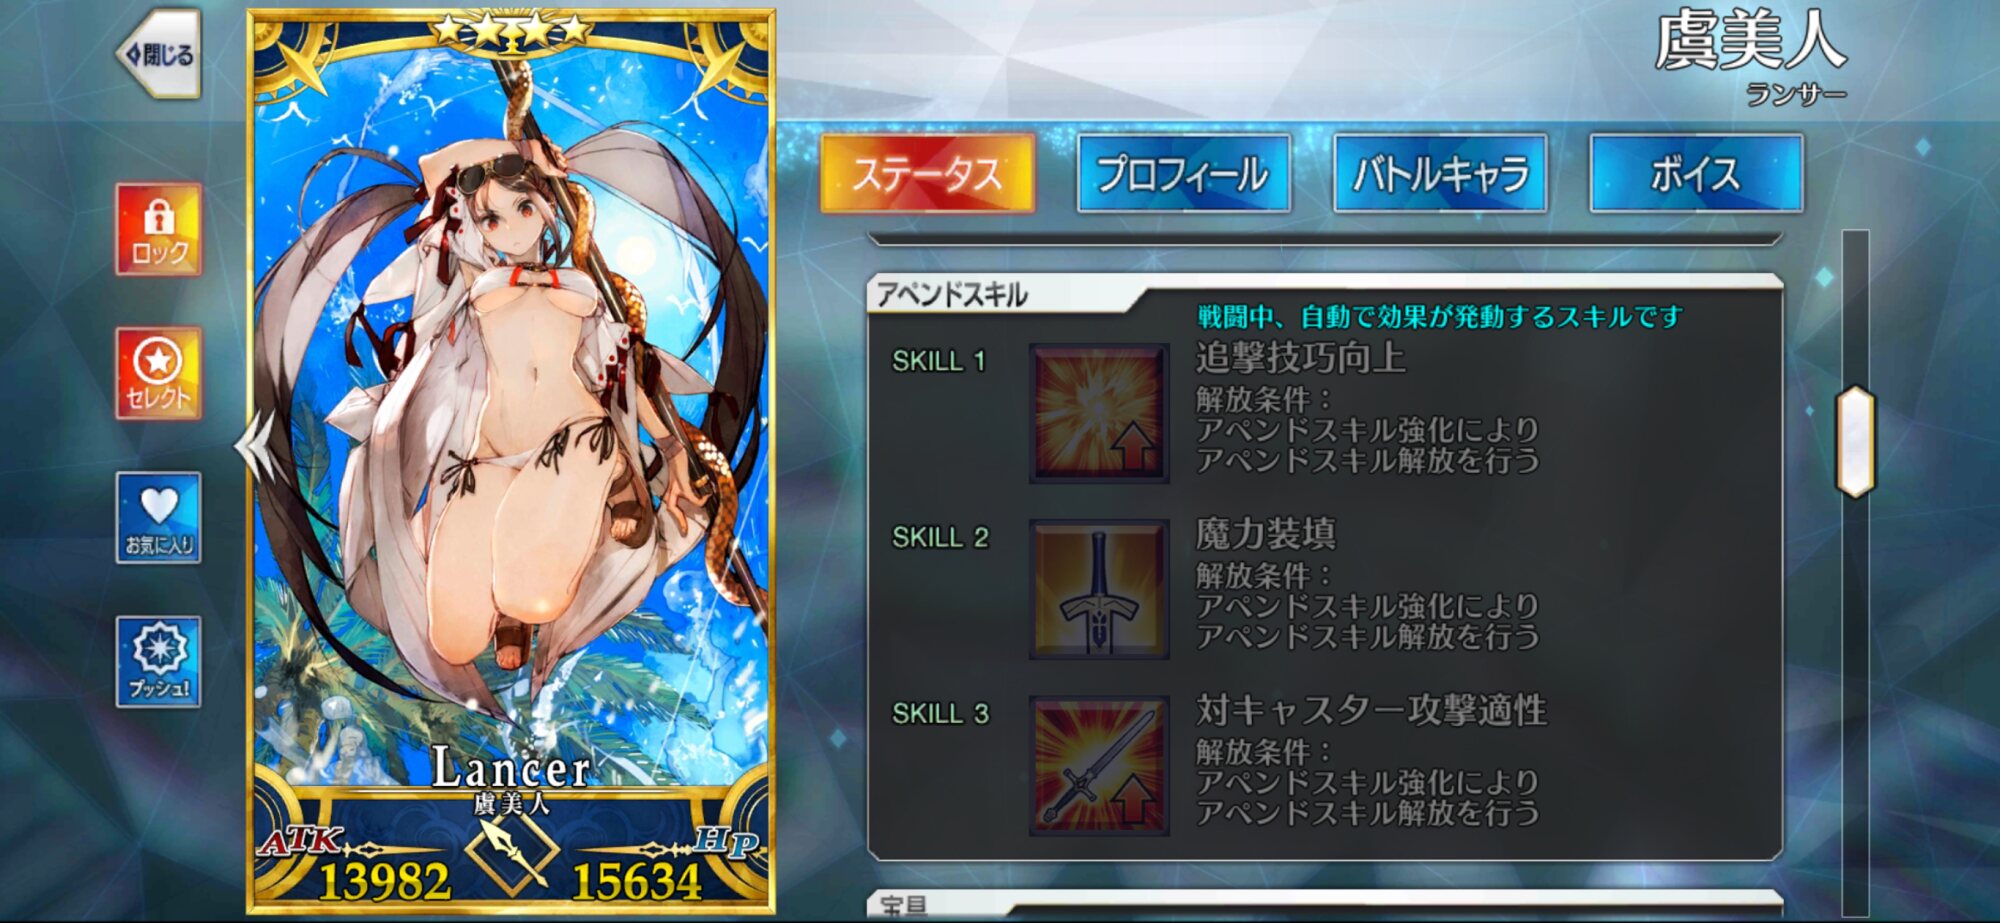Switch to the ステータス tab
Screen dimensions: 2000x923
tap(927, 173)
